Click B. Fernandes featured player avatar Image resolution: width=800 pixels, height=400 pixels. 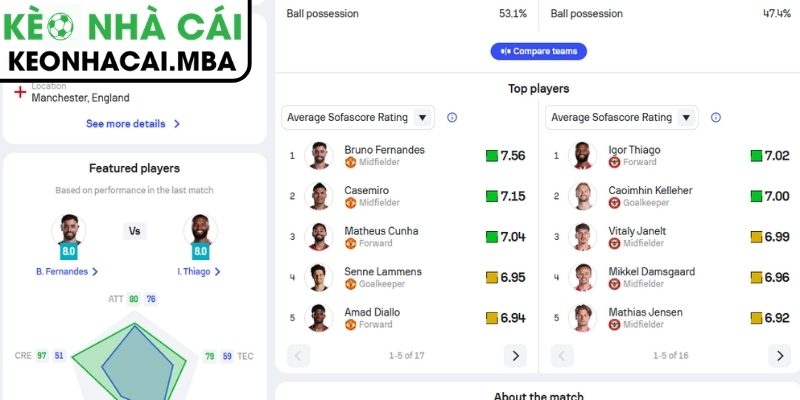67,232
